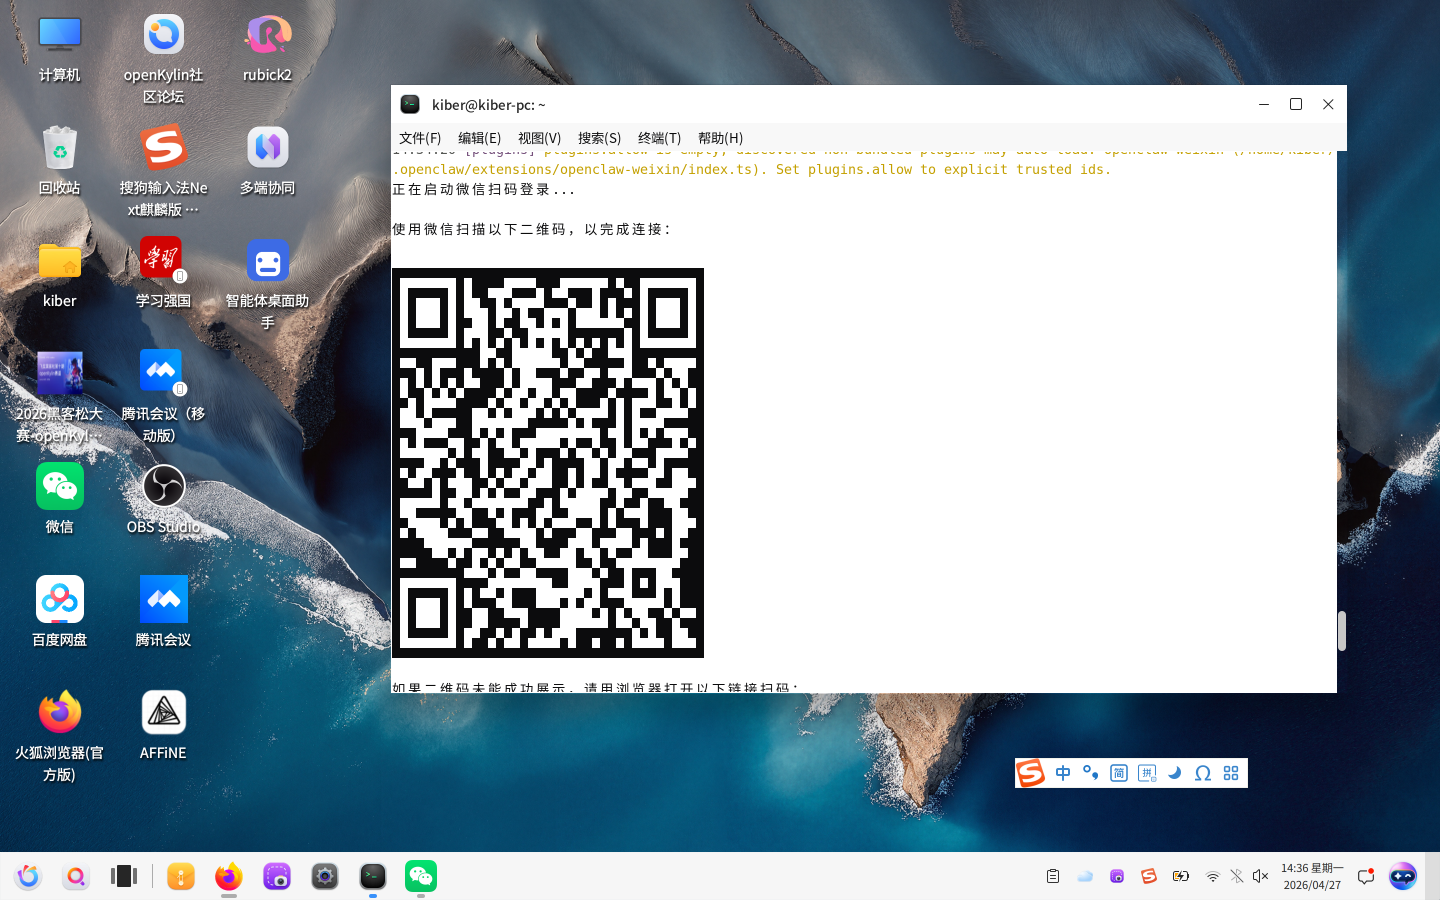Select the openKylin社区论坛 desktop icon
Viewport: 1440px width, 900px height.
pos(163,59)
